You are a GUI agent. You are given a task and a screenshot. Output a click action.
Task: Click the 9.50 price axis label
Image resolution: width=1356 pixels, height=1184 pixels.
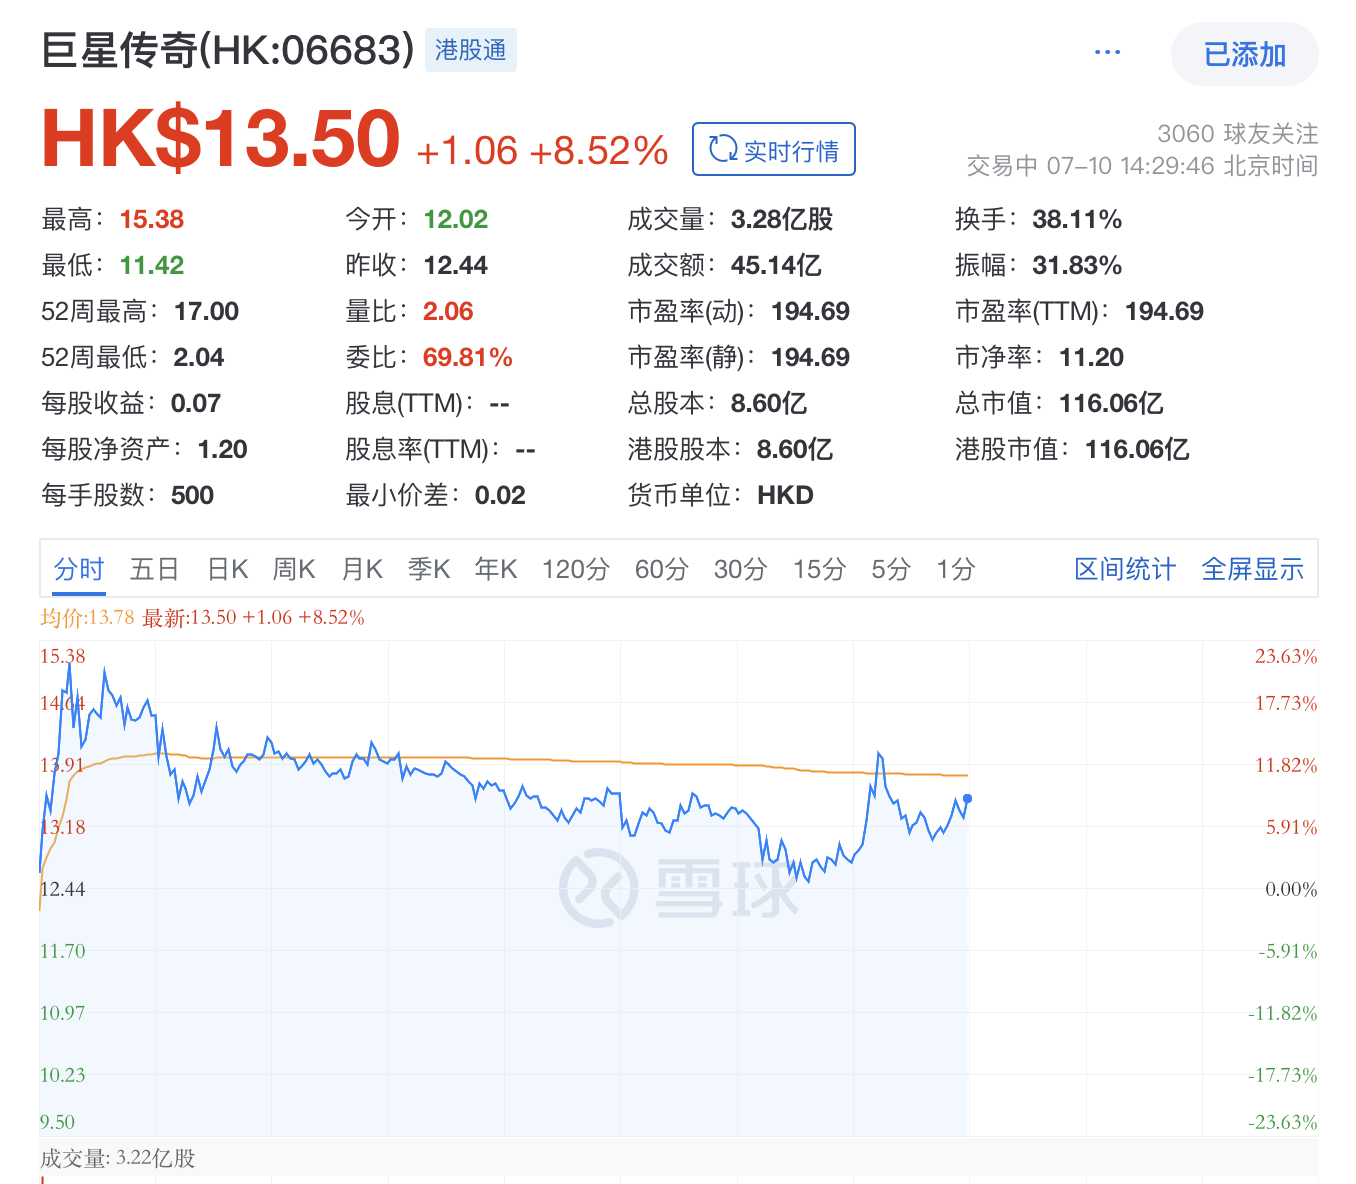coord(57,1122)
